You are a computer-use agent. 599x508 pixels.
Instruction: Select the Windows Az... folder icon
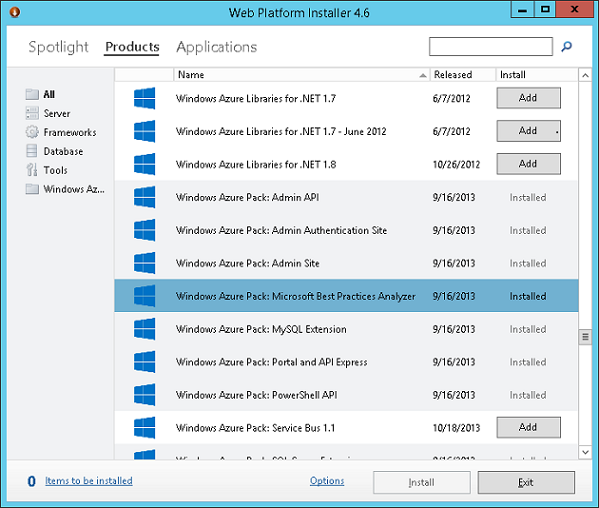32,189
